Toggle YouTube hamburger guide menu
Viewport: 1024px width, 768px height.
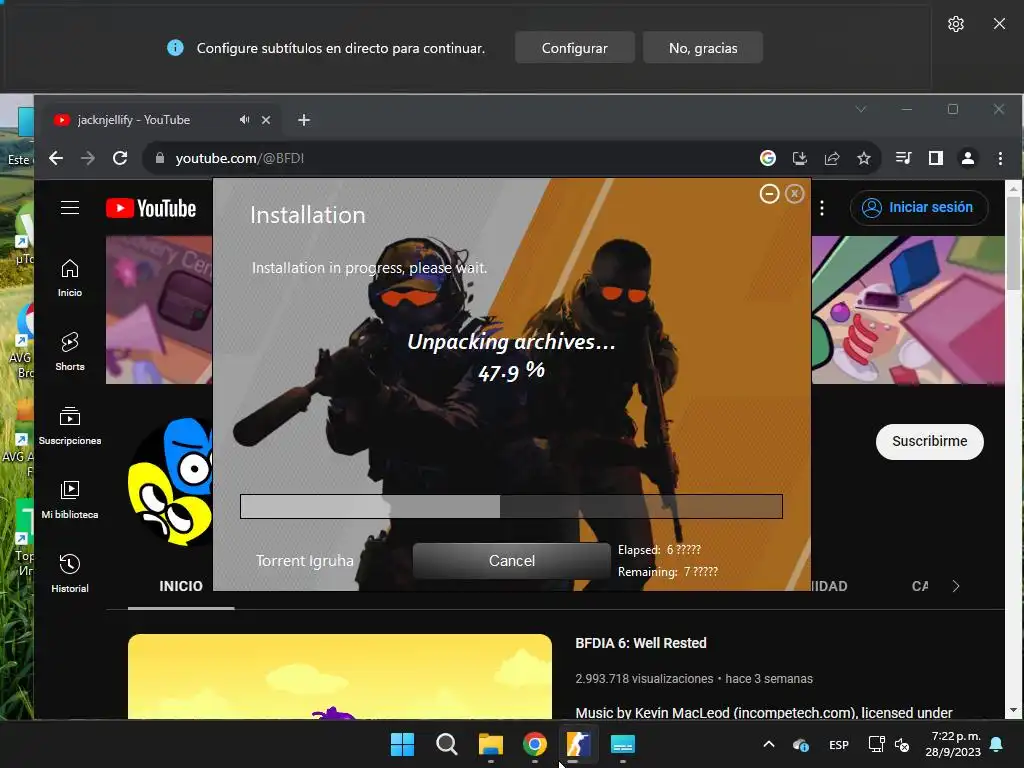coord(70,208)
